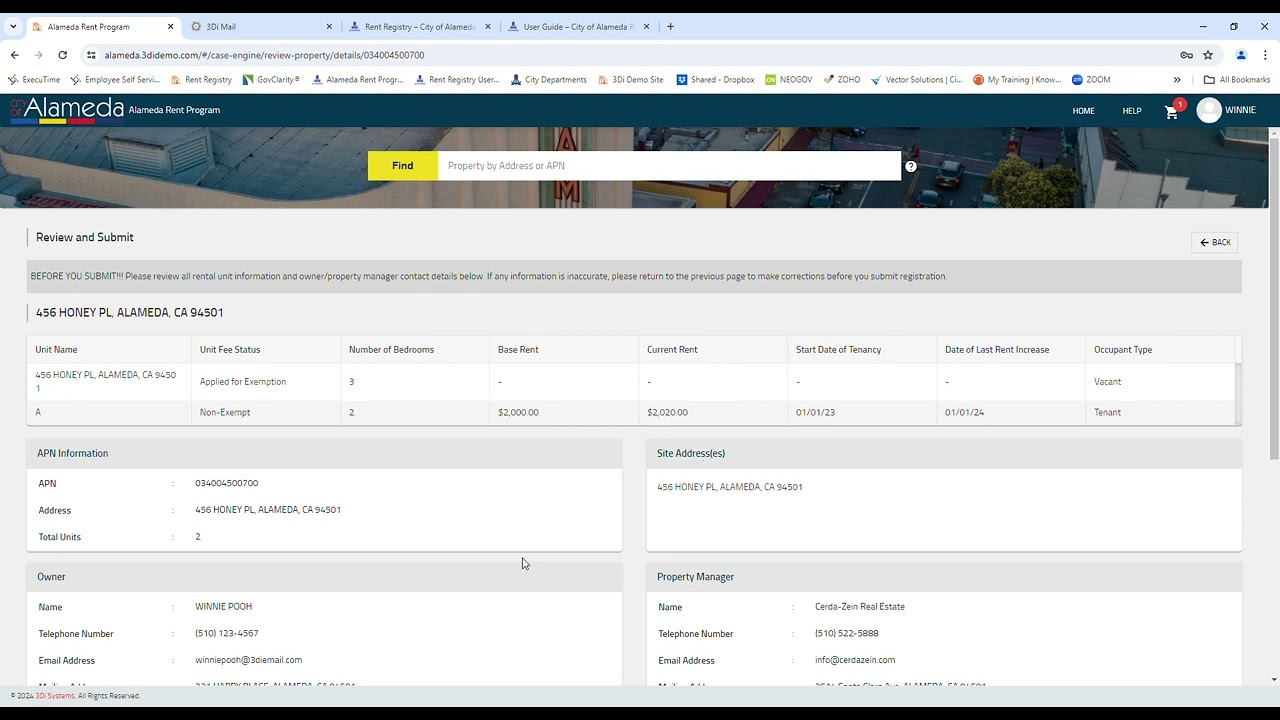This screenshot has height=720, width=1280.
Task: Open tab search dropdown arrow
Action: click(x=12, y=27)
